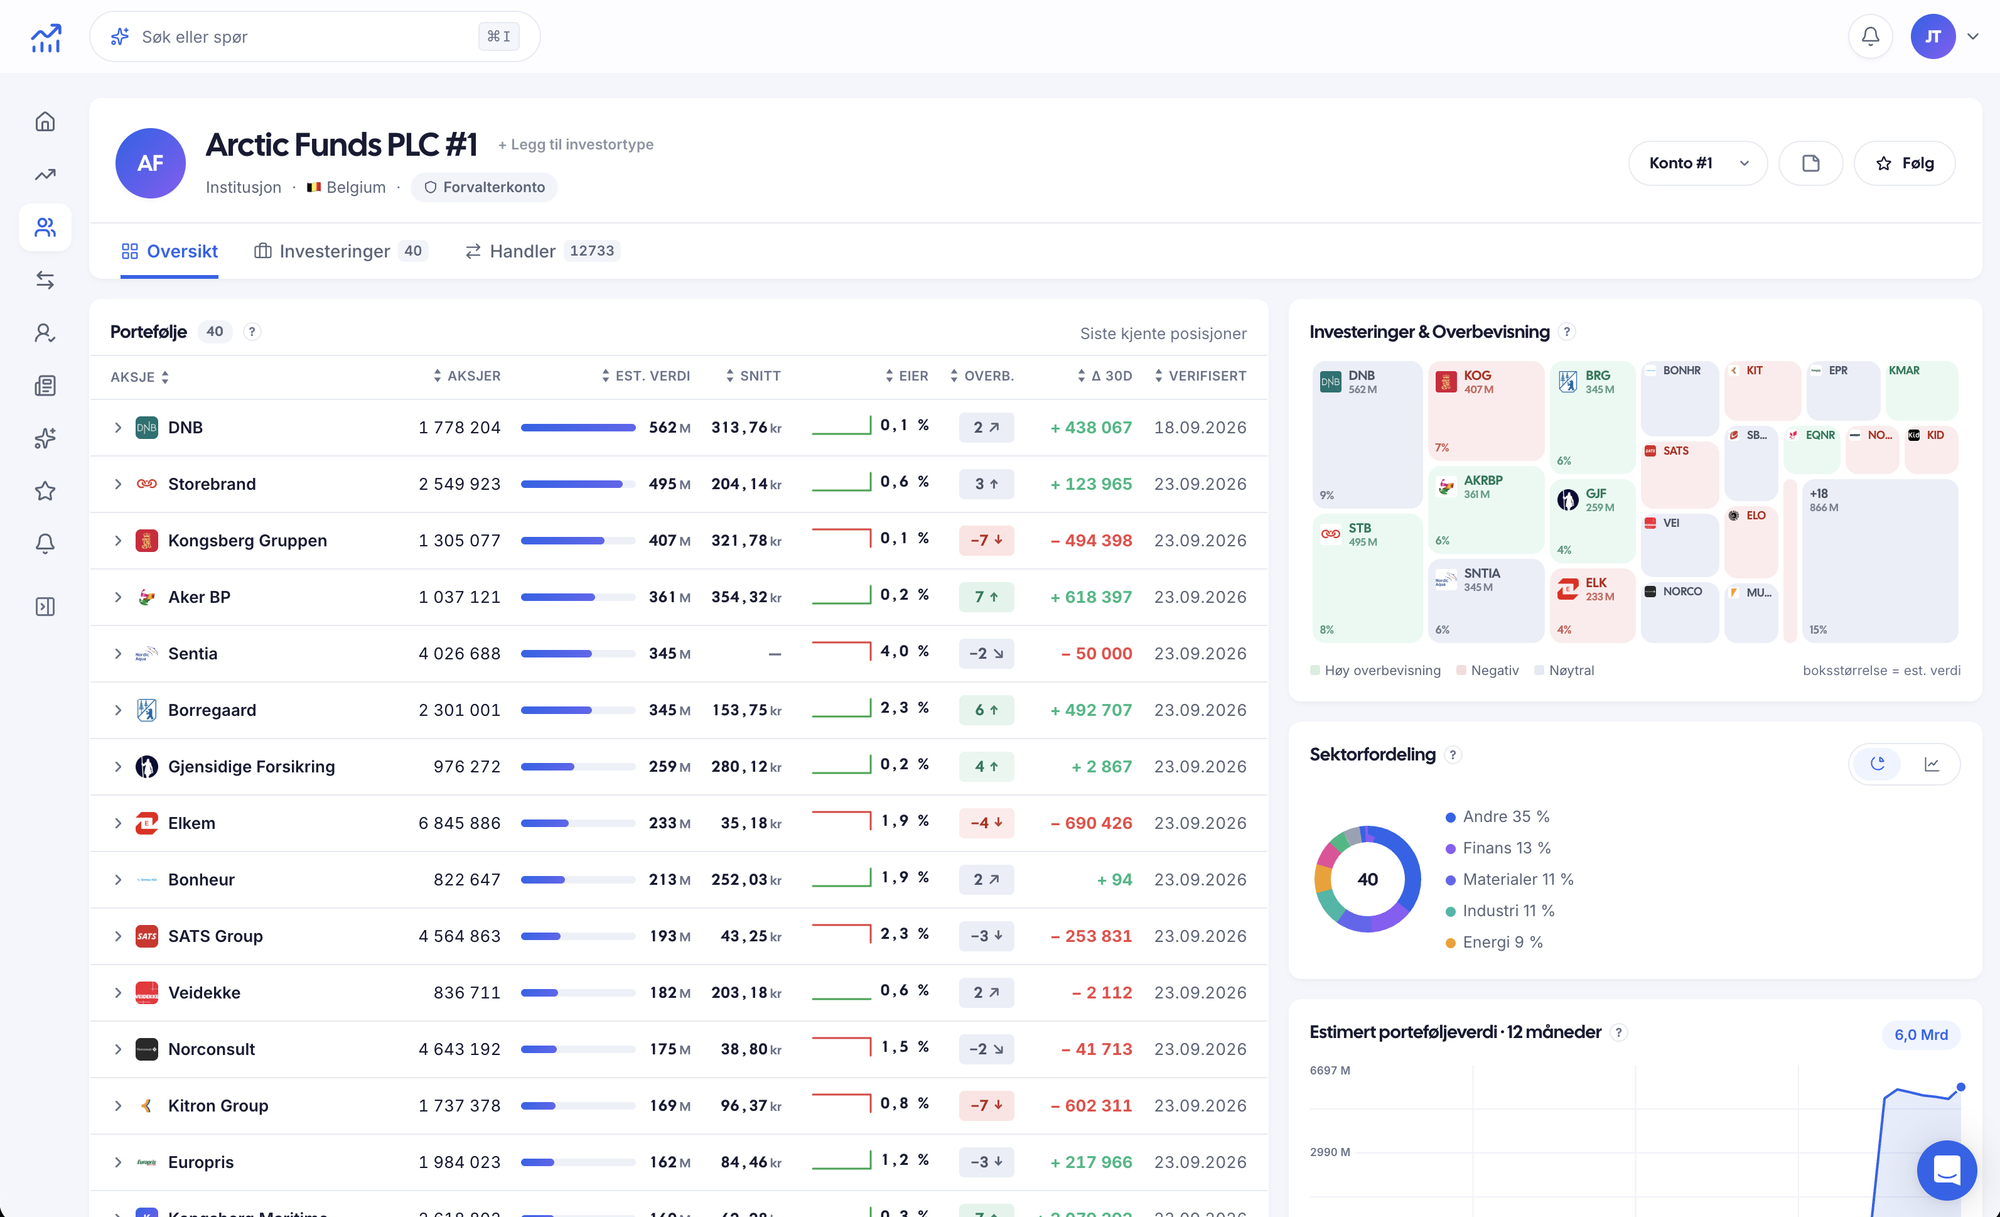Switch sector view to donut chart
The image size is (2000, 1217).
(1878, 764)
